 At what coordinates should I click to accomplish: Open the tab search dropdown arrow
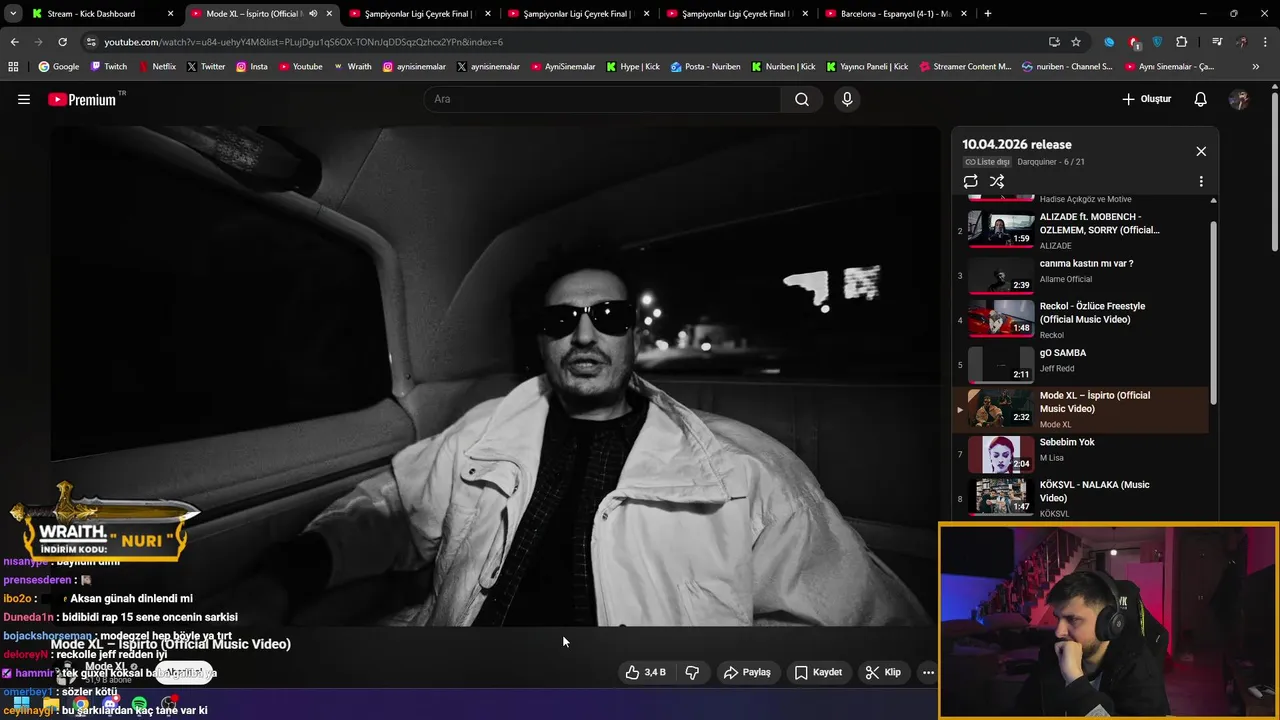(x=13, y=14)
